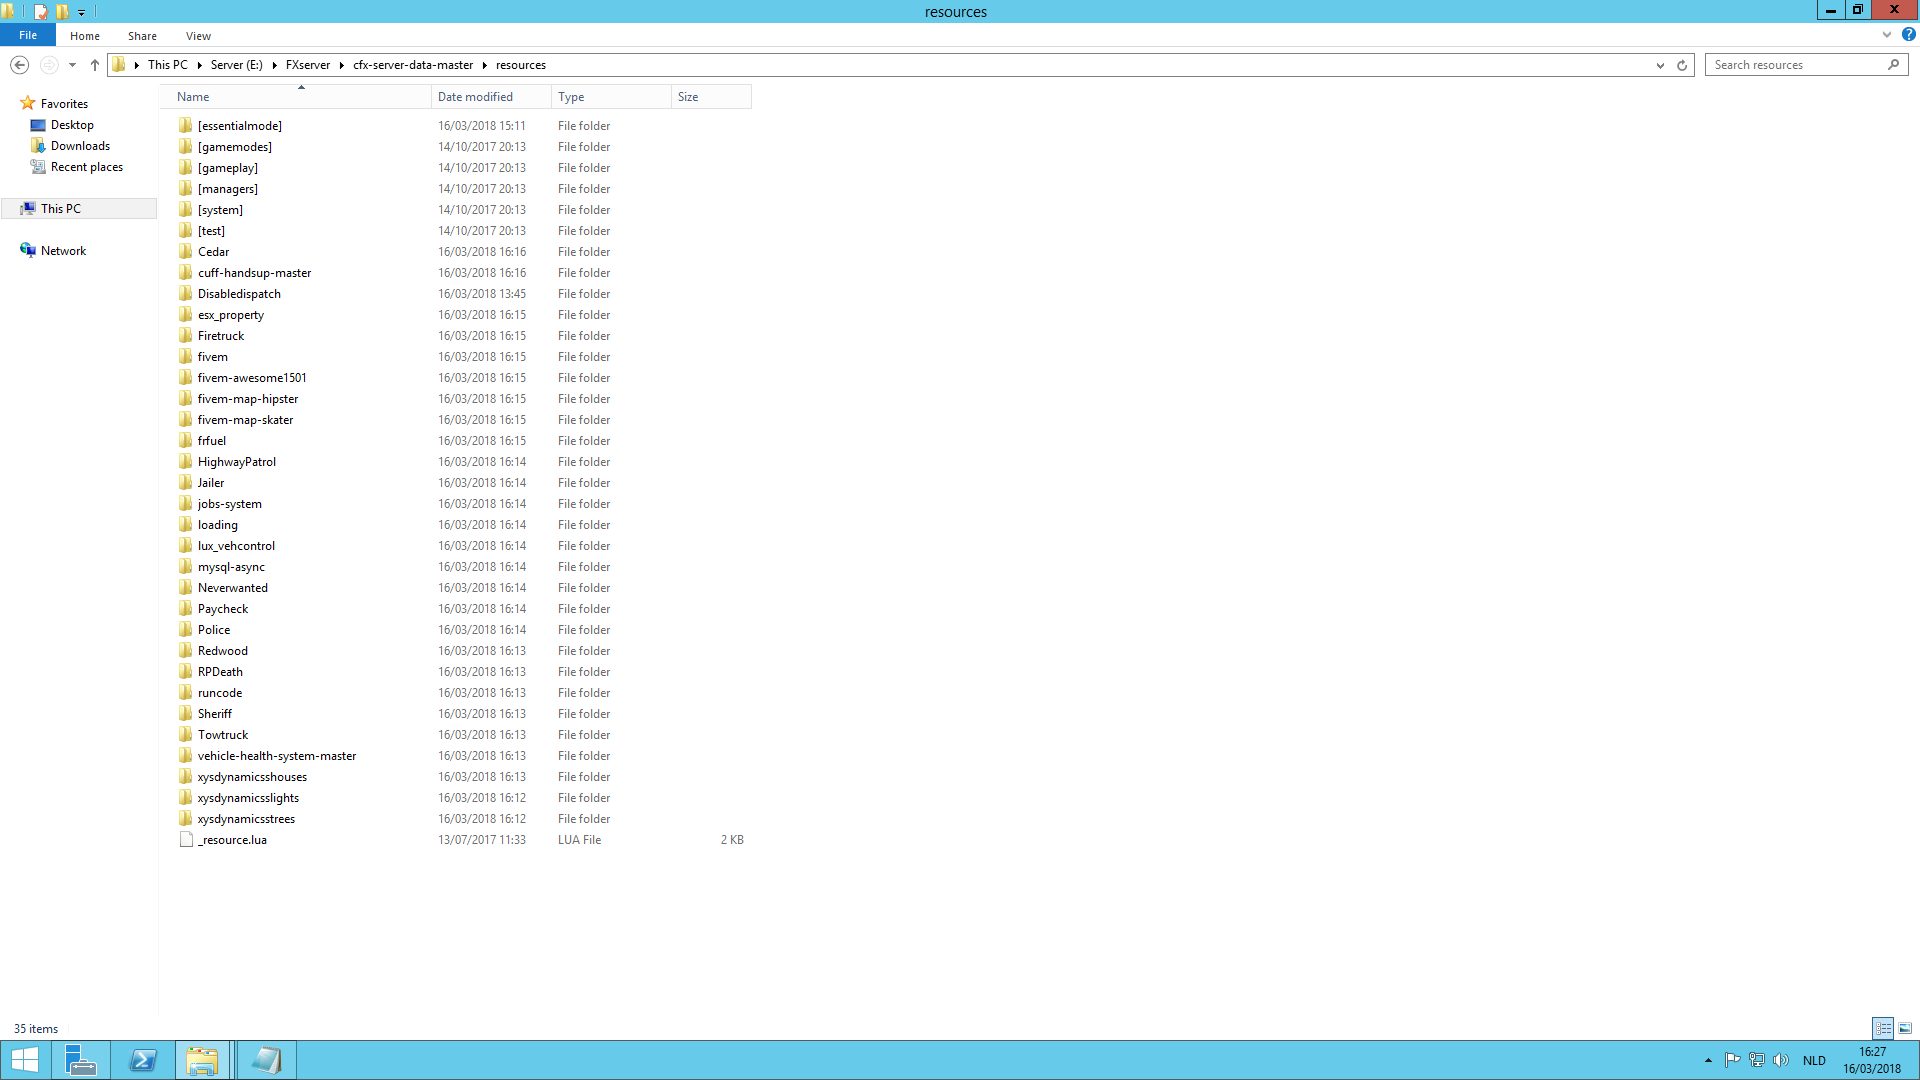
Task: Click the Downloads icon in Favorites
Action: (38, 146)
